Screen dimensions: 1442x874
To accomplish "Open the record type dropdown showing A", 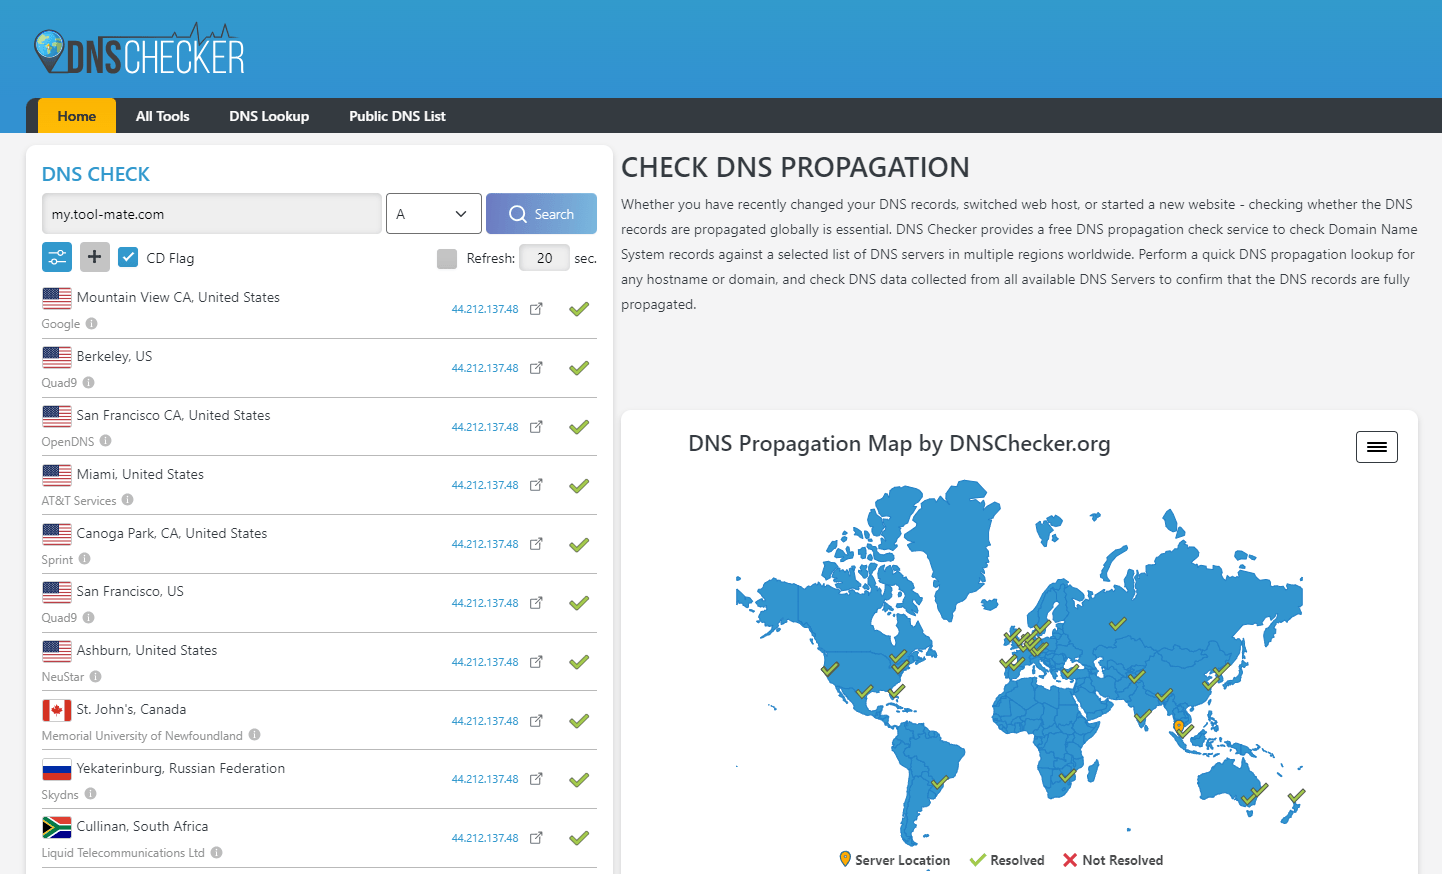I will tap(433, 213).
